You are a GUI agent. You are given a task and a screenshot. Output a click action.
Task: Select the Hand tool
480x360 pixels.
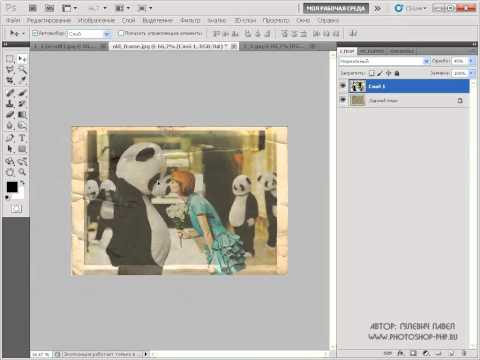pyautogui.click(x=10, y=172)
